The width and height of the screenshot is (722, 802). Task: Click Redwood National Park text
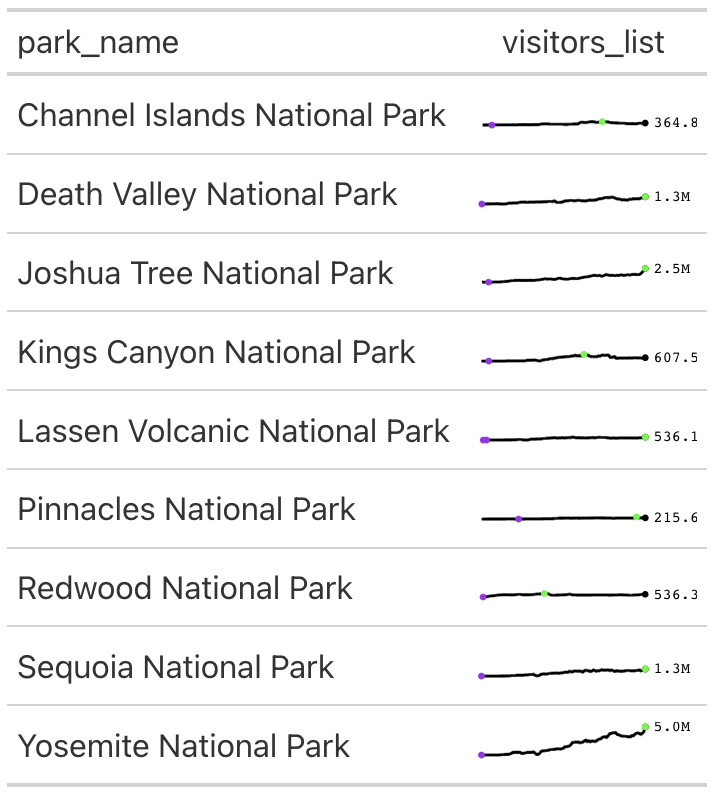pyautogui.click(x=185, y=588)
